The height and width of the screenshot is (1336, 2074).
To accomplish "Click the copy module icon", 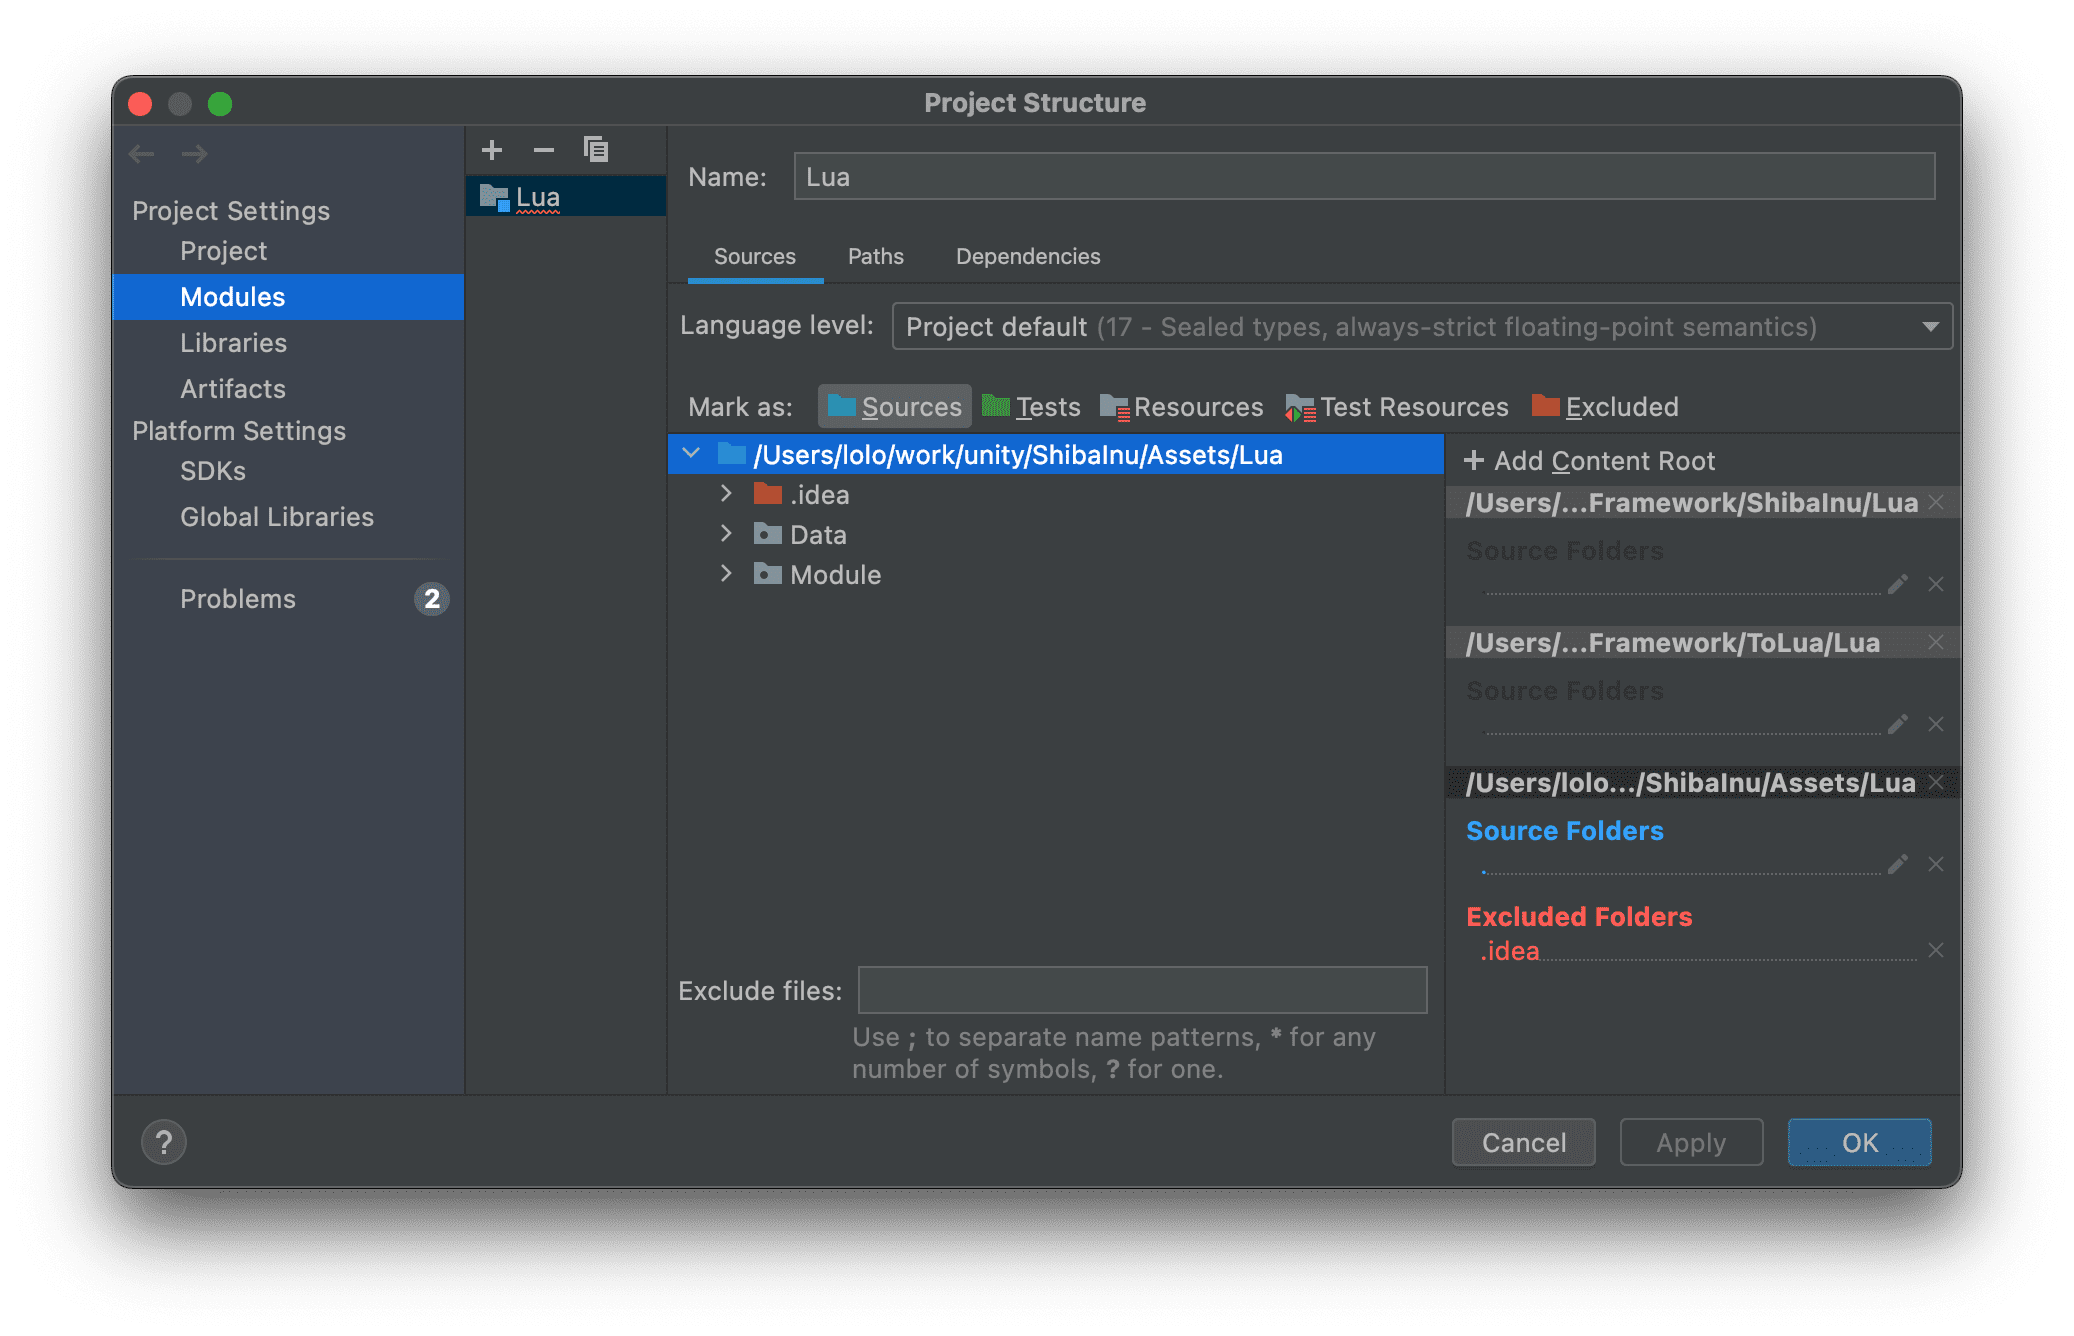I will [596, 150].
